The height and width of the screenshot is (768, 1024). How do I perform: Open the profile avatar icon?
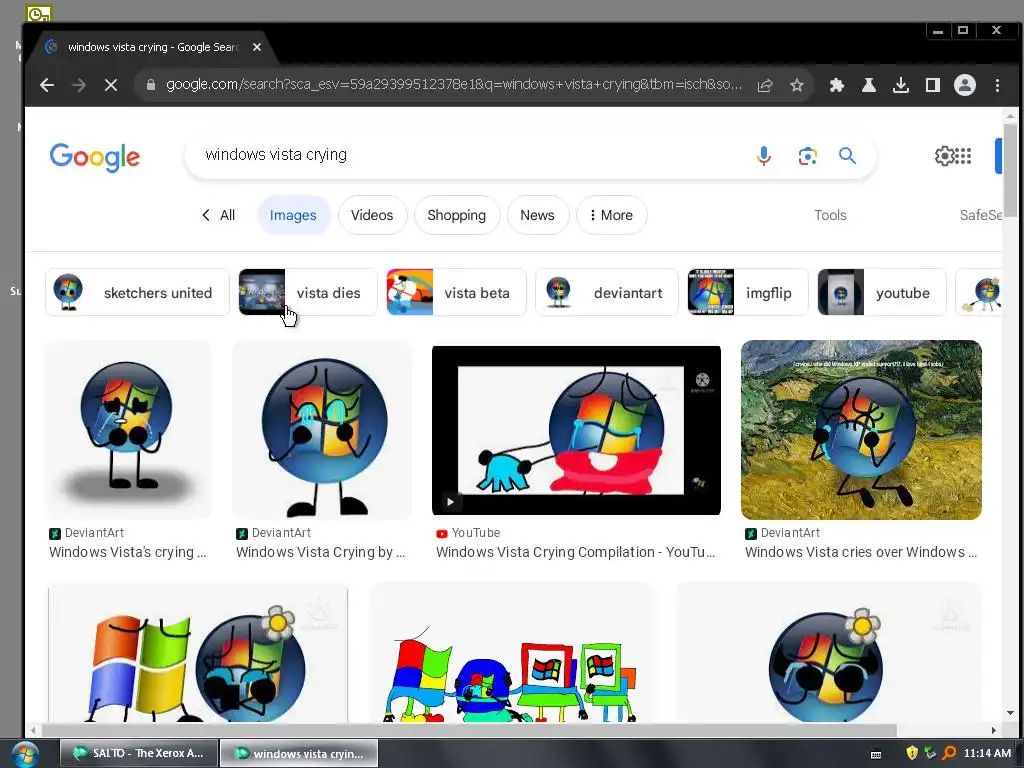tap(965, 85)
